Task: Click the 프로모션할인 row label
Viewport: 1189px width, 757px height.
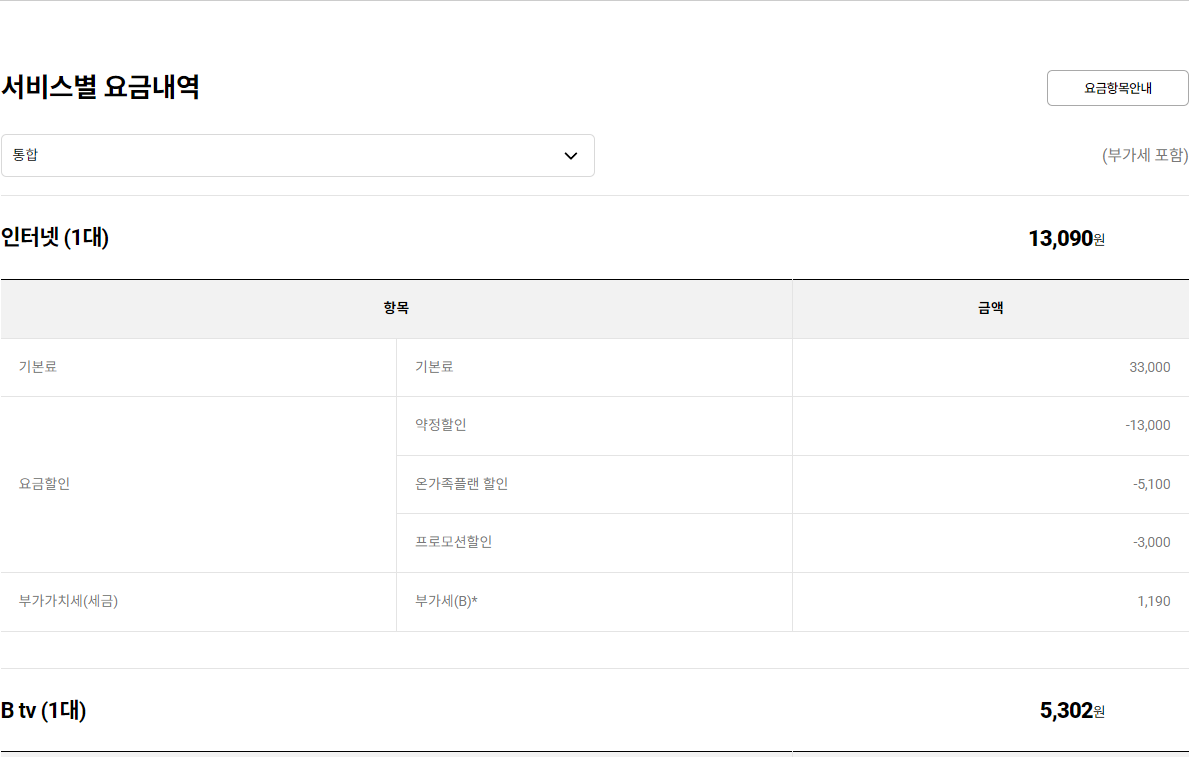Action: tap(454, 542)
